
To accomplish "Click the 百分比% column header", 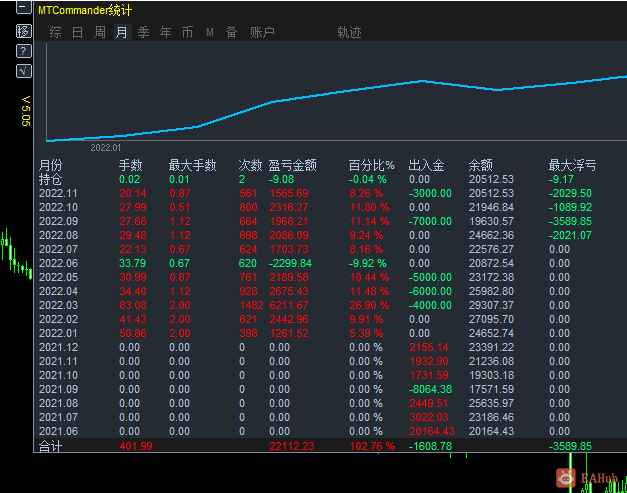I will click(371, 165).
